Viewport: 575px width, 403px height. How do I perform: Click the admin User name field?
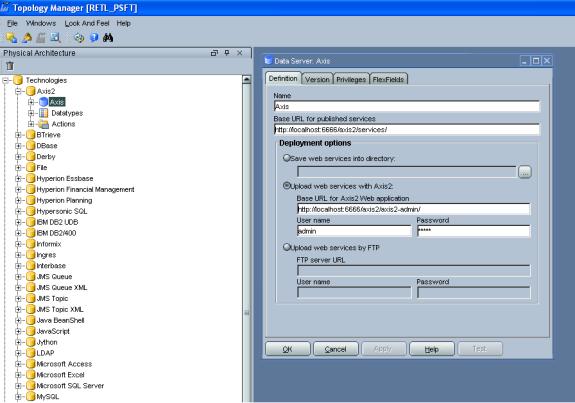pyautogui.click(x=354, y=231)
